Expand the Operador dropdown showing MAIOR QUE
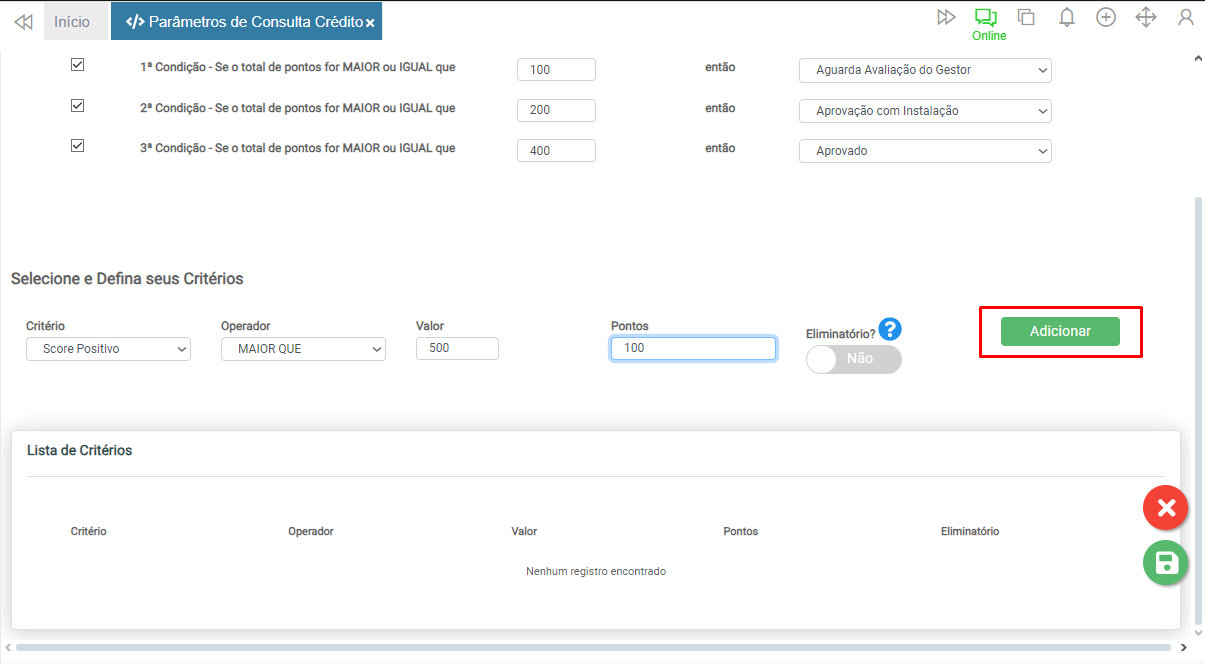1205x664 pixels. [x=303, y=349]
